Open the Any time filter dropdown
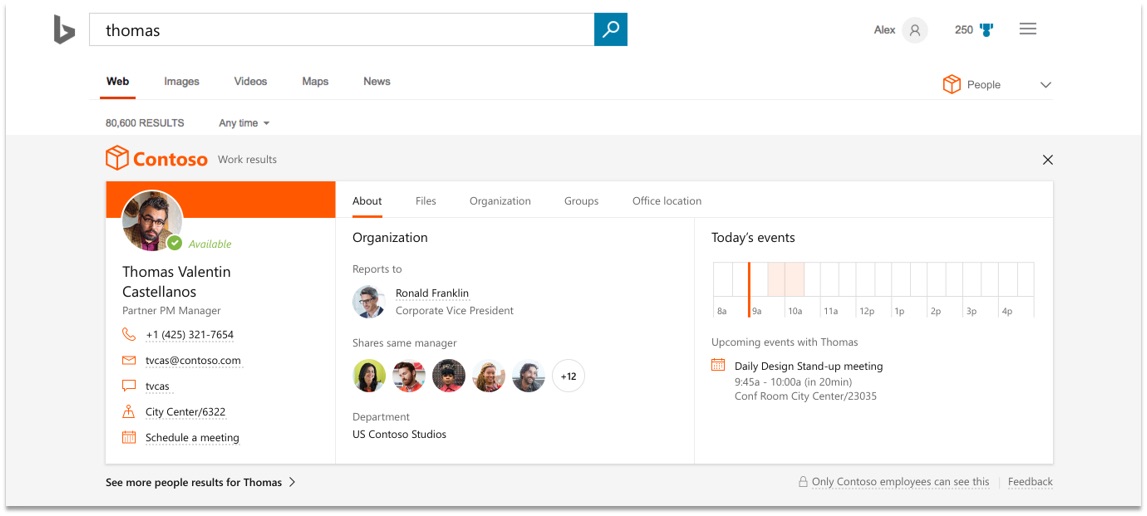Screen dimensions: 1147x516 (x=244, y=123)
